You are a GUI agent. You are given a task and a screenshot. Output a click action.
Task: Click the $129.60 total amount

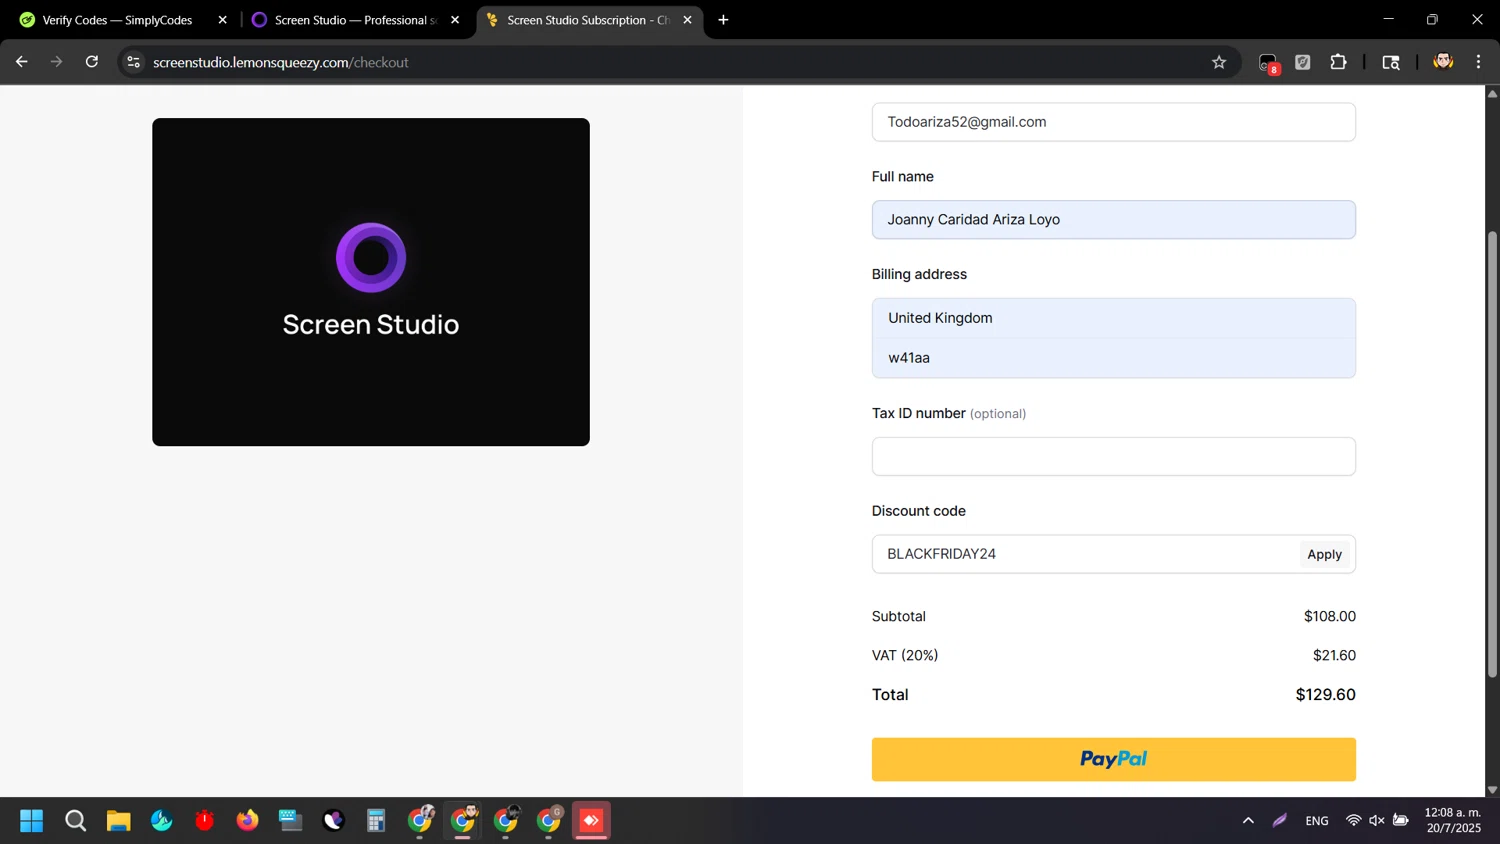coord(1325,695)
